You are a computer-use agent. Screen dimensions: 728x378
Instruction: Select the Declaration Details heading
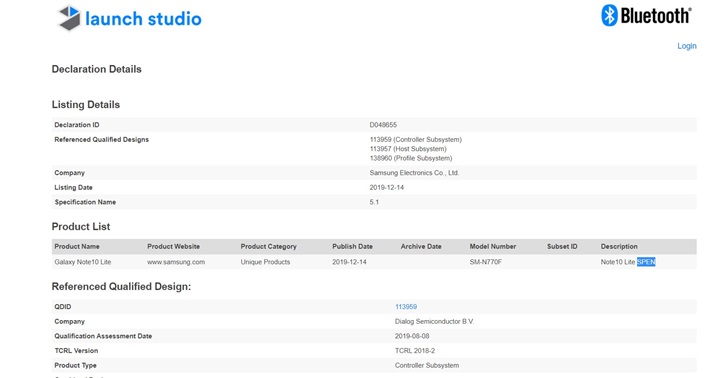(x=97, y=69)
